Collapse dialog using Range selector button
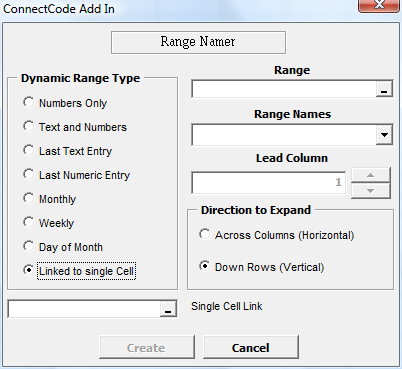Viewport: 402px width, 369px height. tap(384, 89)
